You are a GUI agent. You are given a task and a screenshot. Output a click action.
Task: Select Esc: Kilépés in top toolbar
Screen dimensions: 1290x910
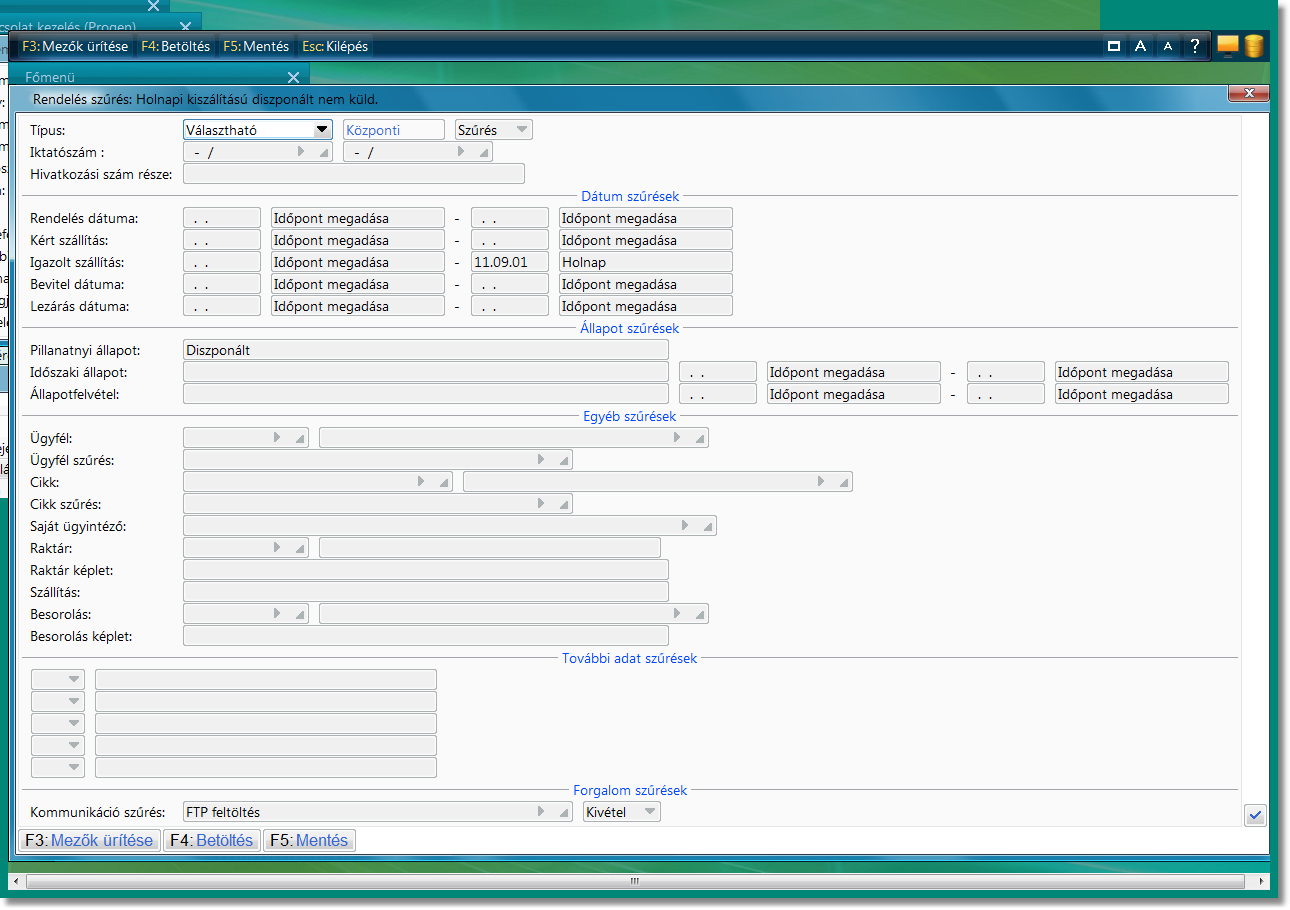click(335, 46)
